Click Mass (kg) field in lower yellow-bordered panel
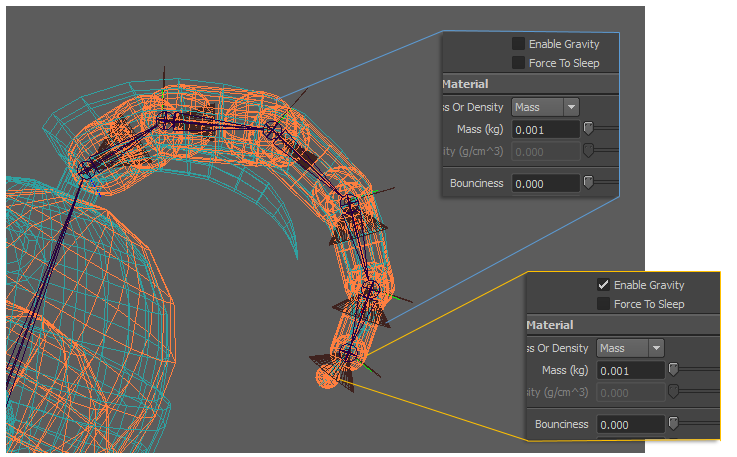Viewport: 737px width, 457px height. coord(631,371)
